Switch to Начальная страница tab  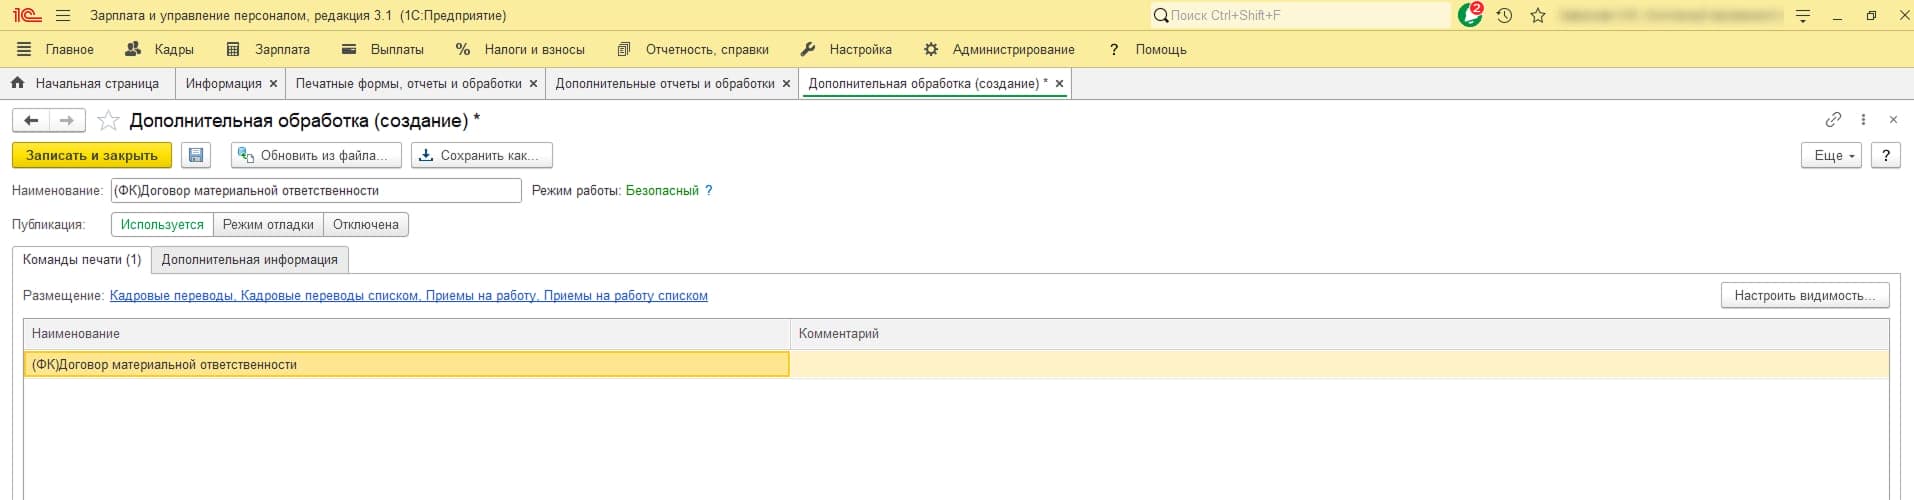click(86, 83)
